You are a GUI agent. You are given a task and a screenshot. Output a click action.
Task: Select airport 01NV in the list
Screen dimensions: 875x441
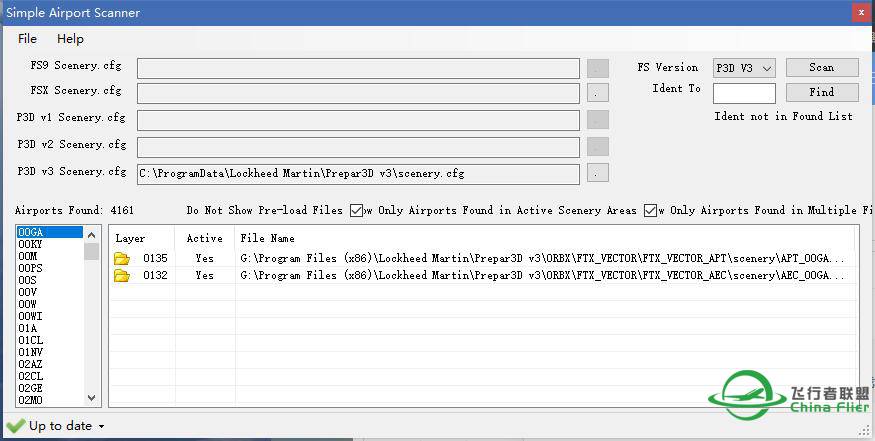click(50, 352)
